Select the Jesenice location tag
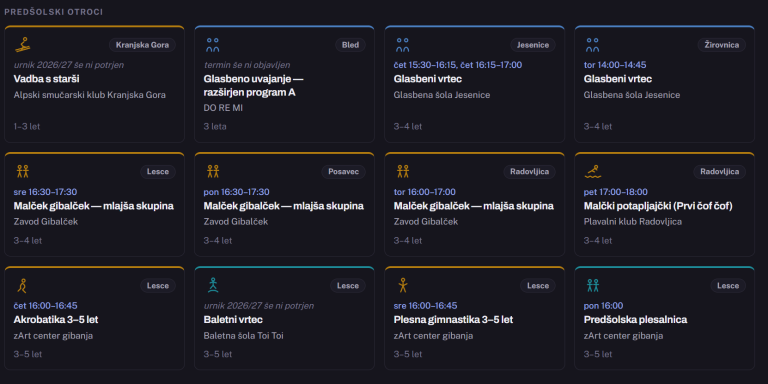This screenshot has width=768, height=384. pyautogui.click(x=533, y=45)
